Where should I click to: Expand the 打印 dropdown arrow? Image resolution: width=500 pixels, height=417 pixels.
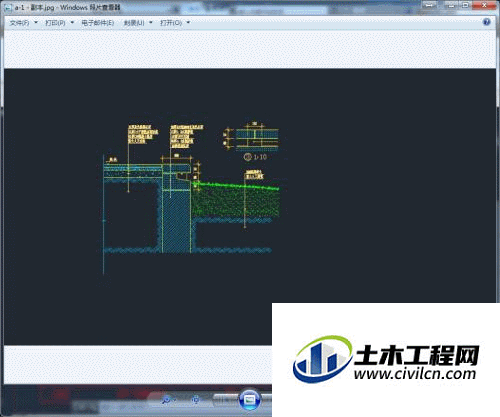tap(72, 23)
